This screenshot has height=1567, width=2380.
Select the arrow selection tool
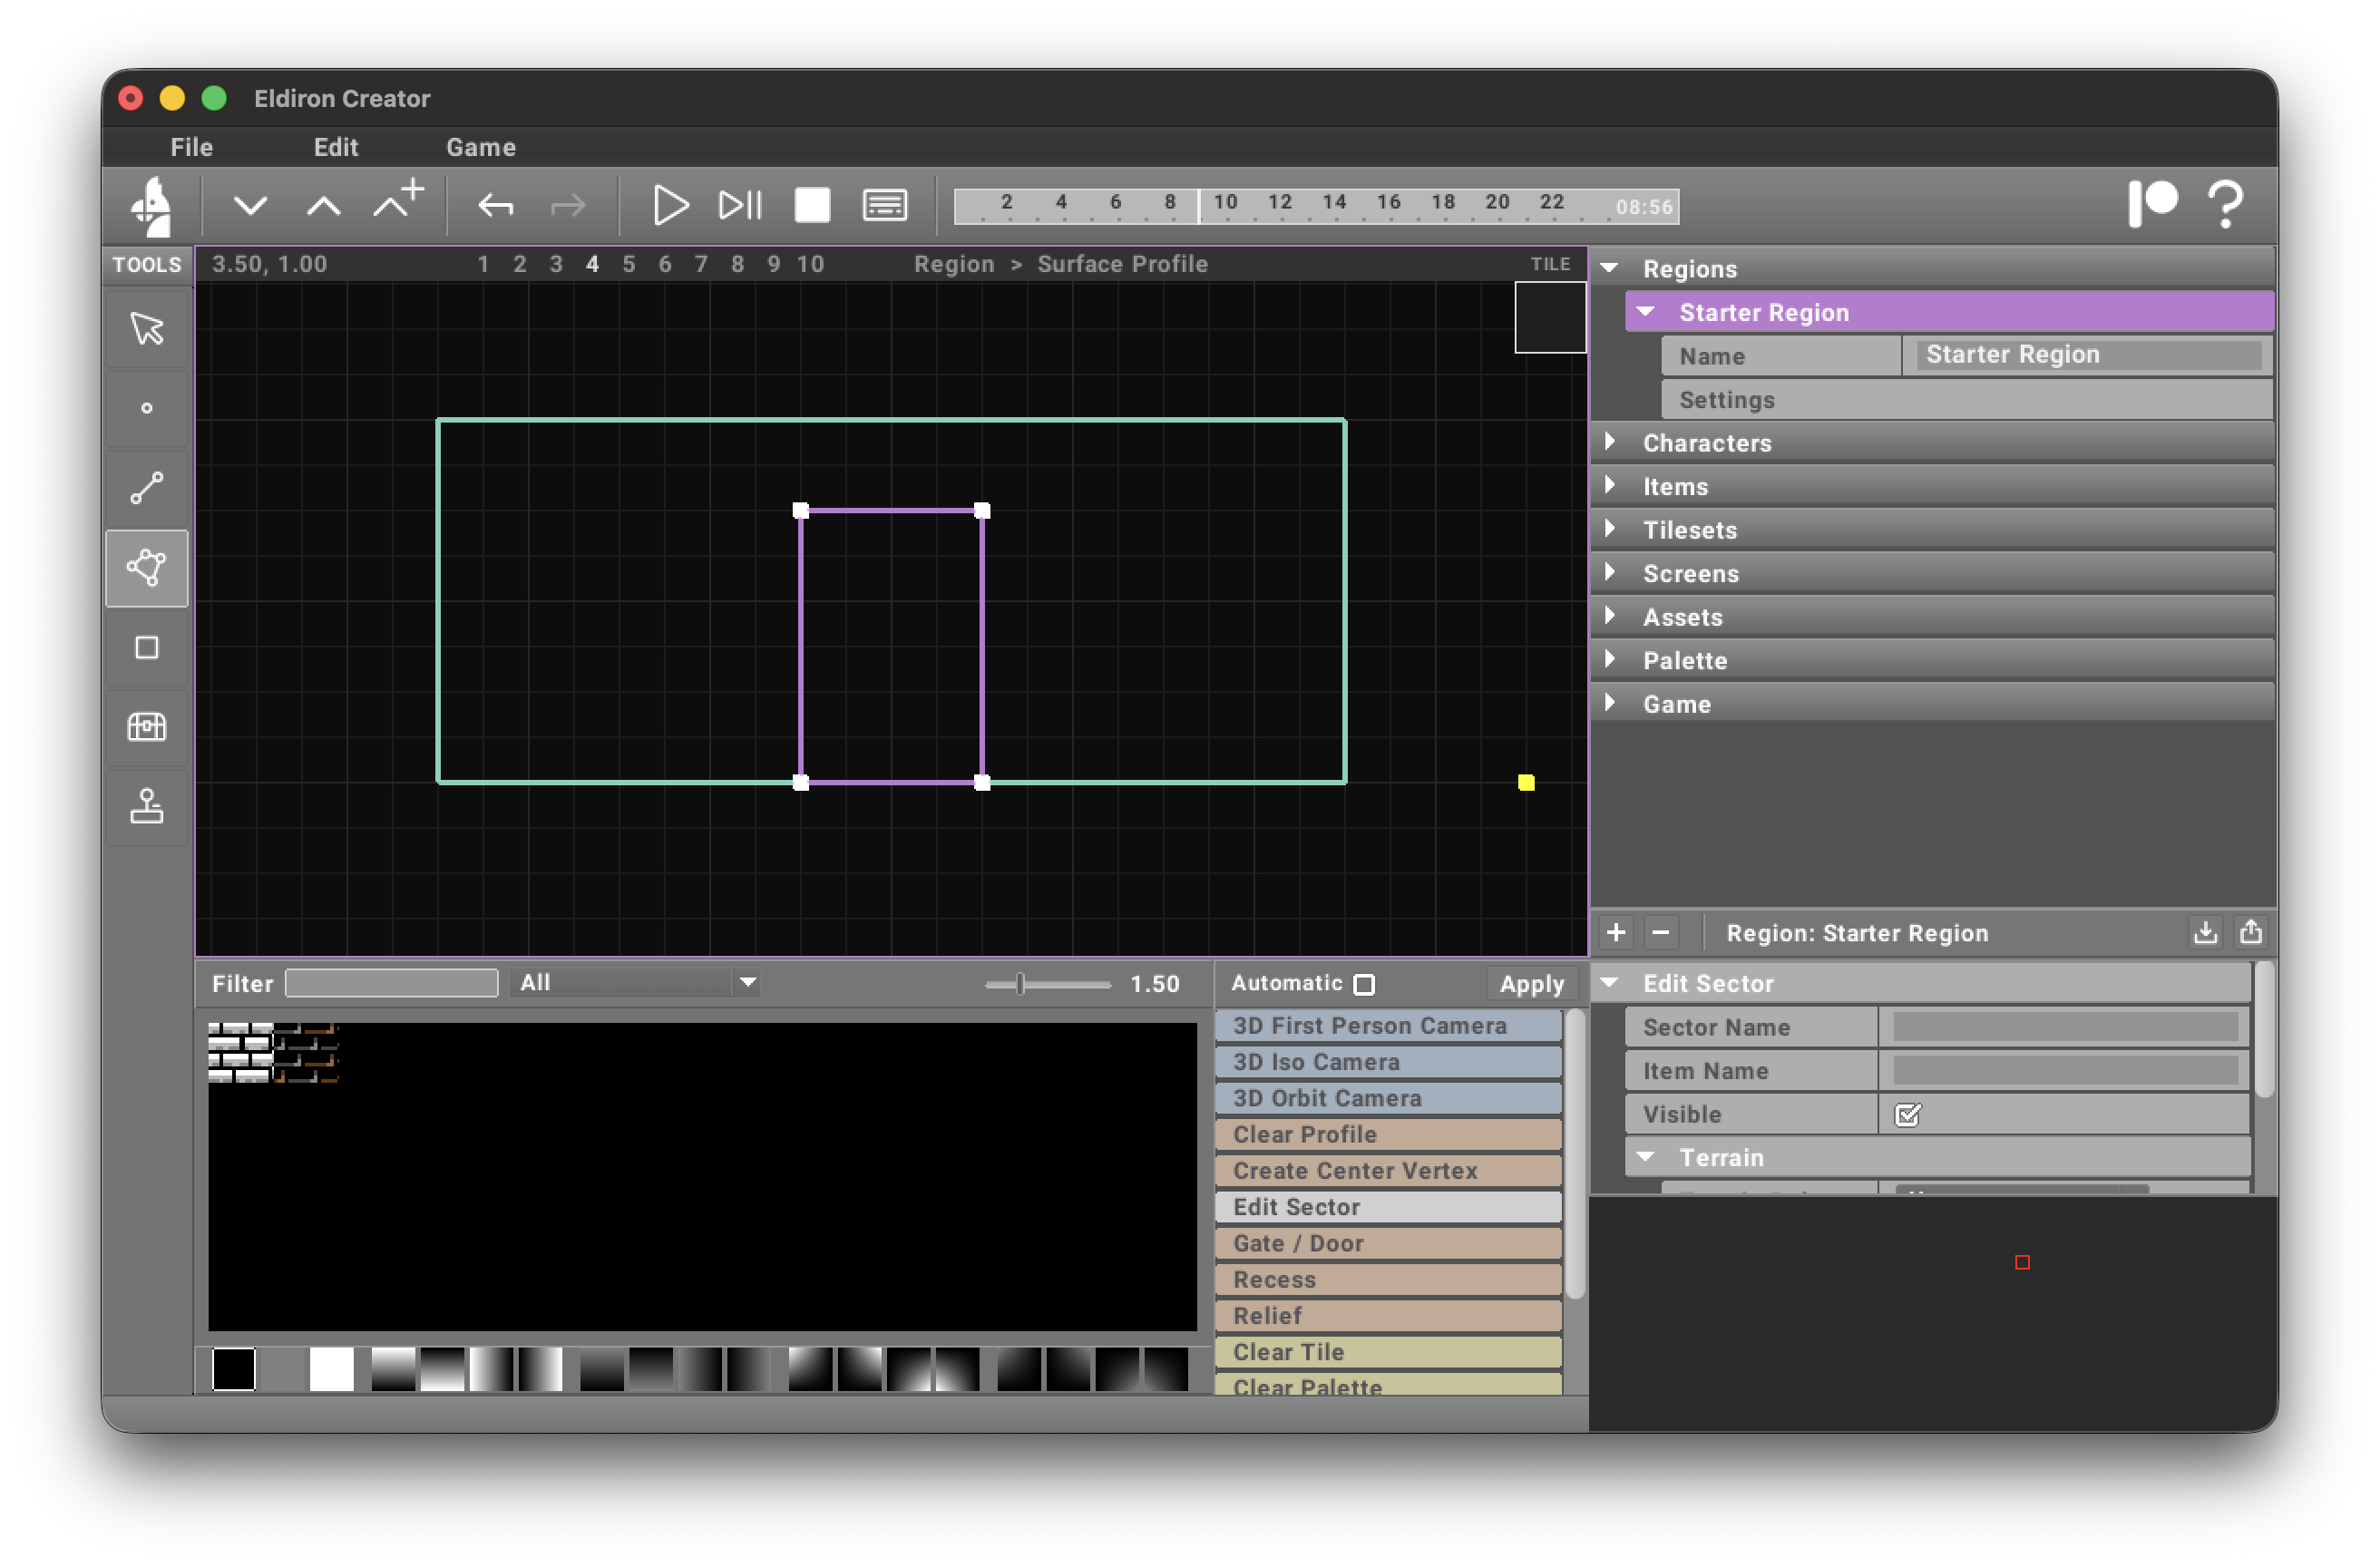pyautogui.click(x=146, y=328)
